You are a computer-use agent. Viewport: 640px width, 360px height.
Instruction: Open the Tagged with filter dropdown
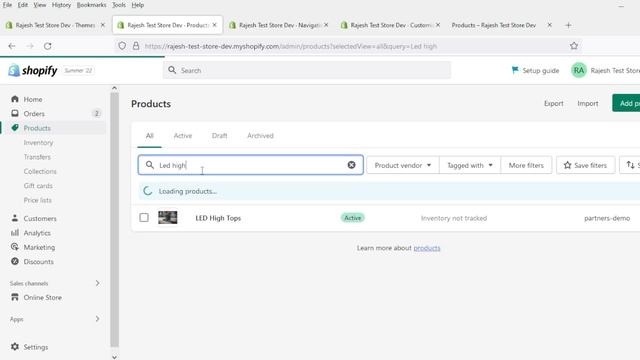pos(470,165)
